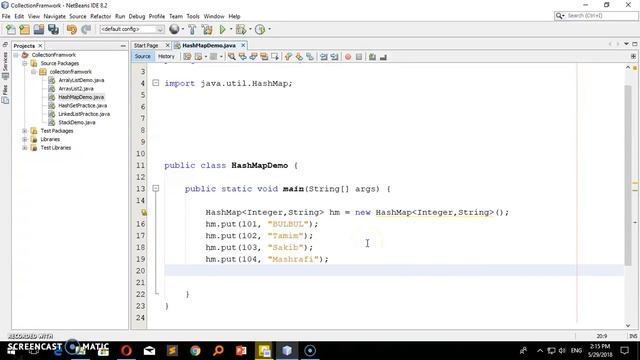This screenshot has height=360, width=640.
Task: Click the Redo toolbar icon
Action: pos(86,29)
